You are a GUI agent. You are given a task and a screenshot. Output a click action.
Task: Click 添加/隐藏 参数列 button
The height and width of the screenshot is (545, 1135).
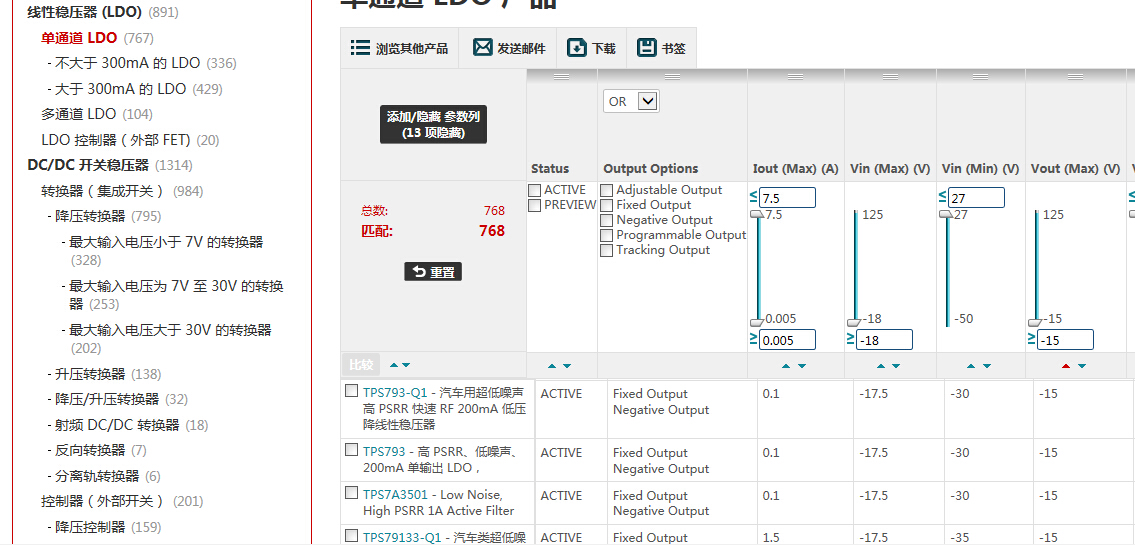(433, 124)
